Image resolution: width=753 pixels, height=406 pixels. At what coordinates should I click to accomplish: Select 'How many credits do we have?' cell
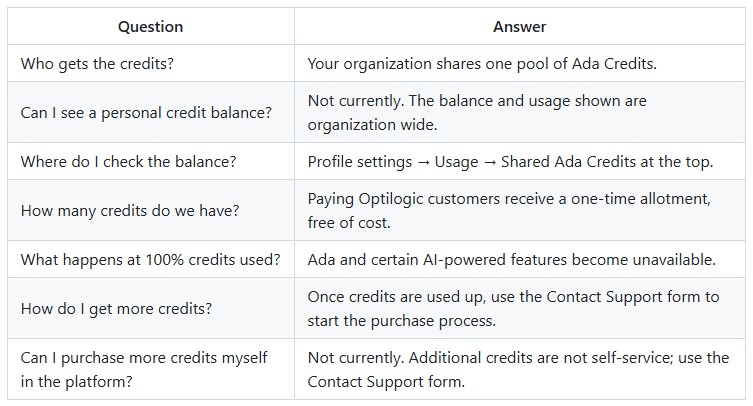click(130, 210)
